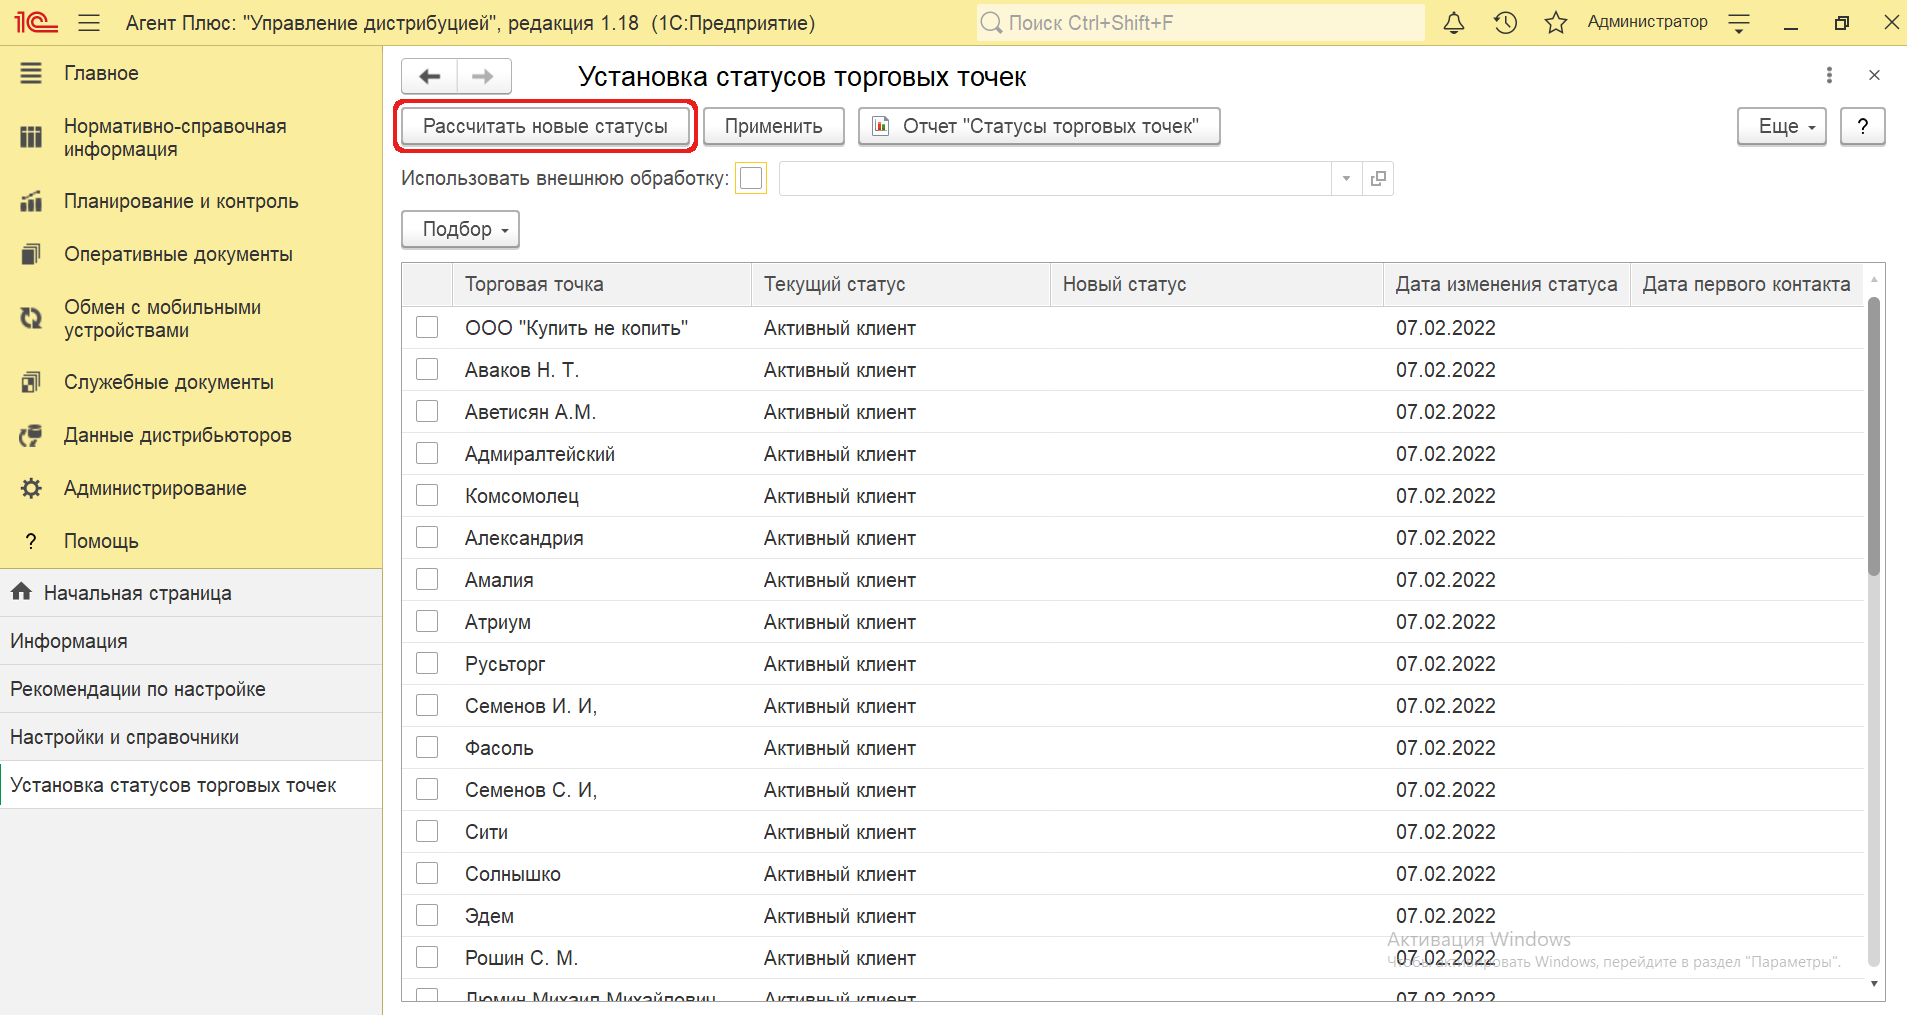Open the hamburger menu next to the 1C logo
Viewport: 1907px width, 1015px height.
pos(89,23)
